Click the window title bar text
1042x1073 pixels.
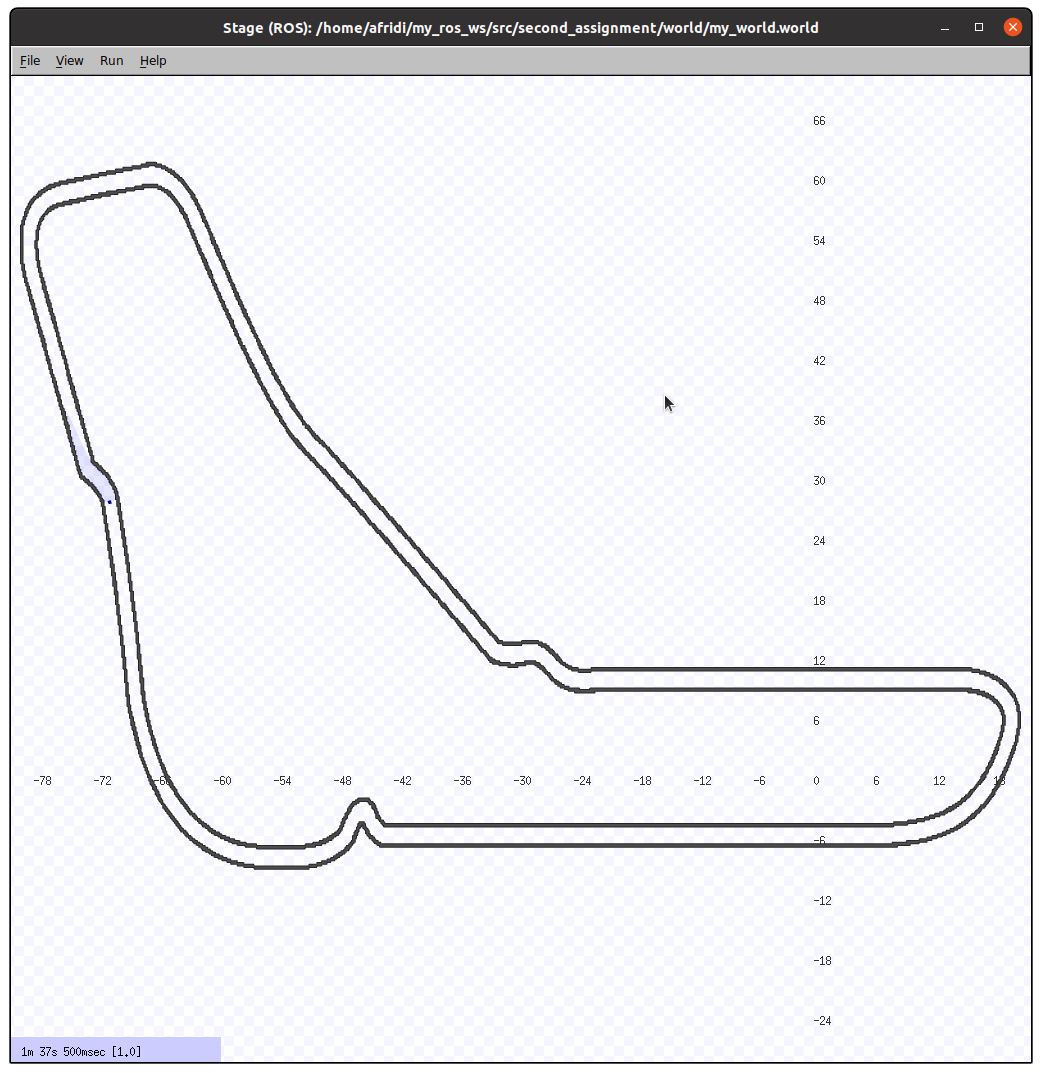point(521,28)
